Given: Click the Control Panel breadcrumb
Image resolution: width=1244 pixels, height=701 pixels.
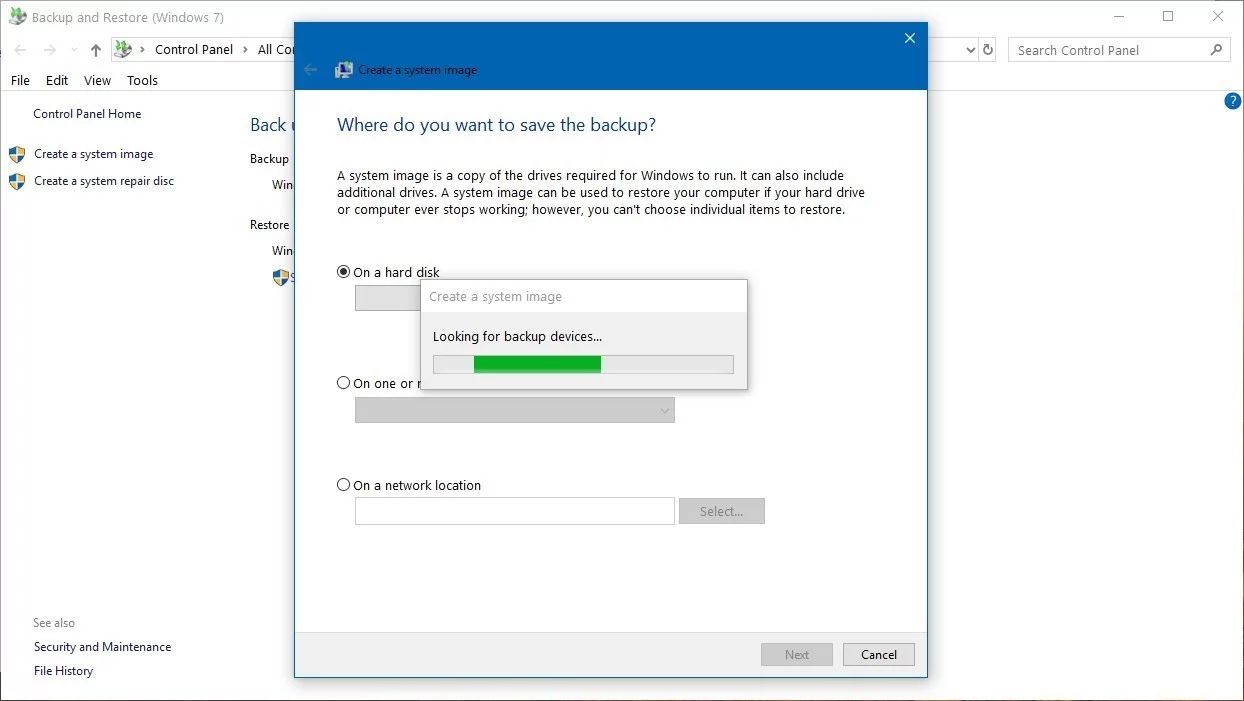Looking at the screenshot, I should (x=194, y=50).
